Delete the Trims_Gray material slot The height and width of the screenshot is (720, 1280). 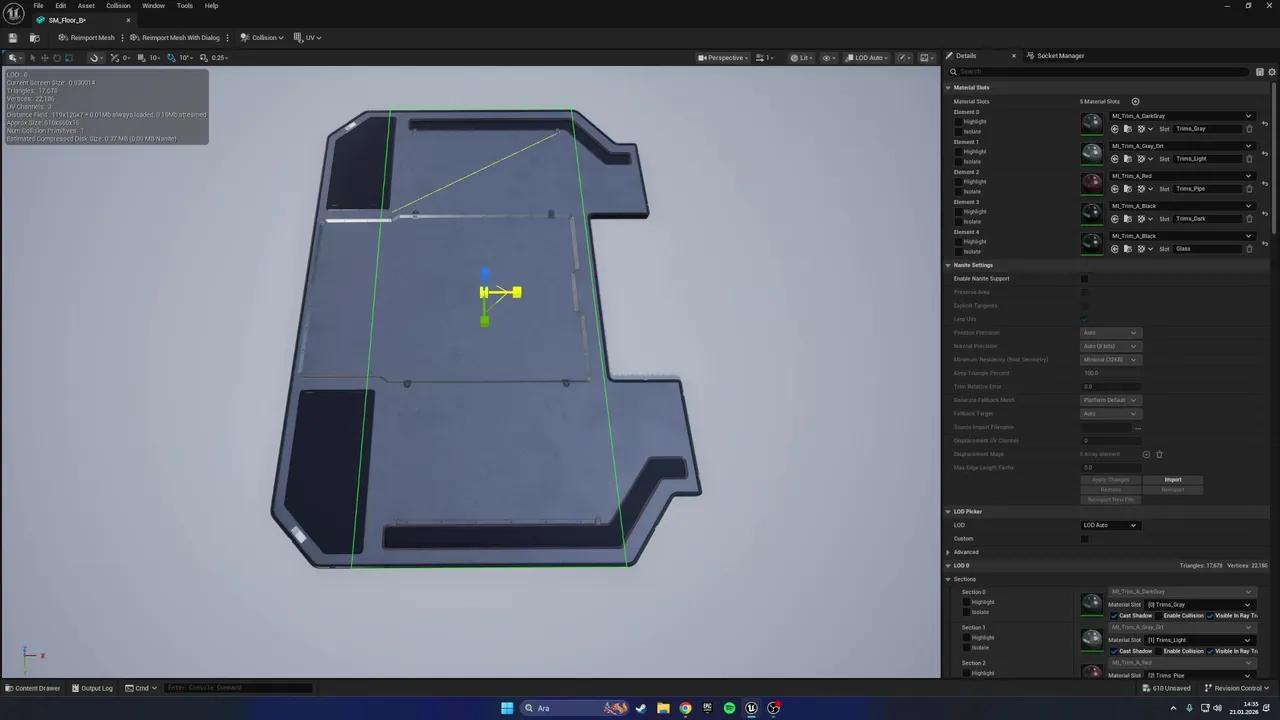tap(1249, 129)
